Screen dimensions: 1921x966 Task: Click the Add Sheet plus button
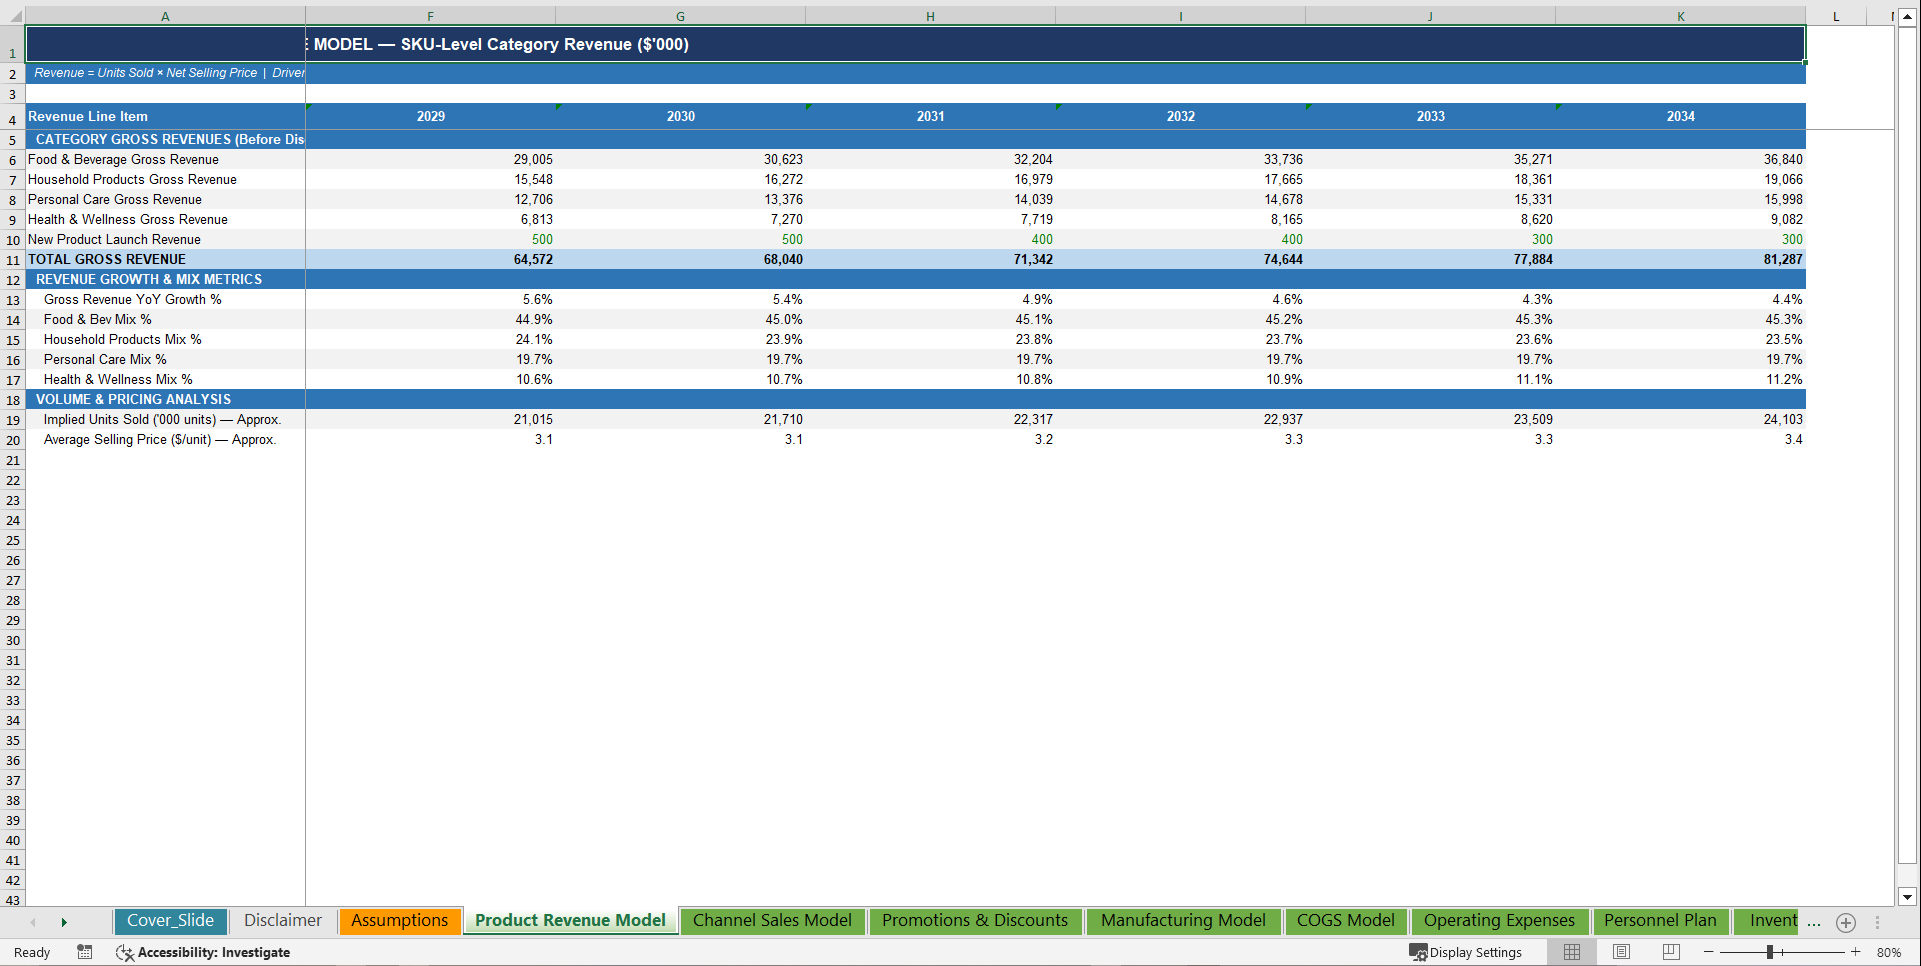pyautogui.click(x=1846, y=922)
